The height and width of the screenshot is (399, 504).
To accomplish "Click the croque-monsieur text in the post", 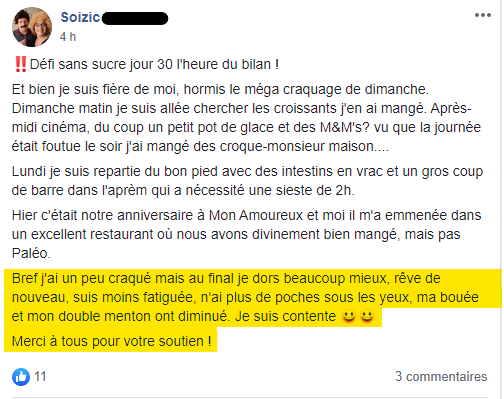I will 272,146.
